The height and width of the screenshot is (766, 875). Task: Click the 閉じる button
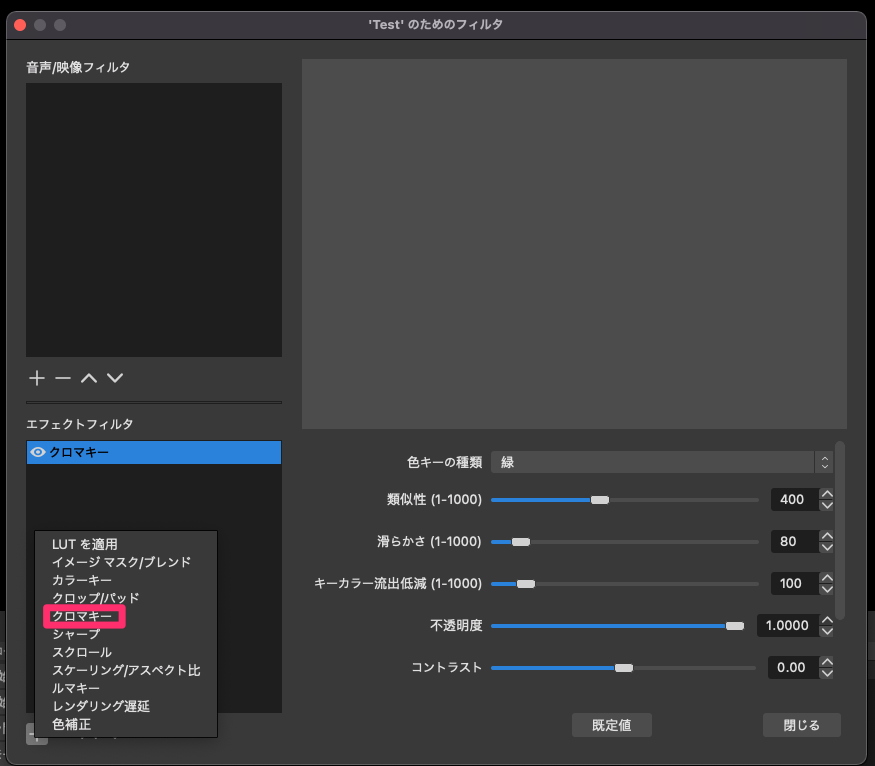801,725
